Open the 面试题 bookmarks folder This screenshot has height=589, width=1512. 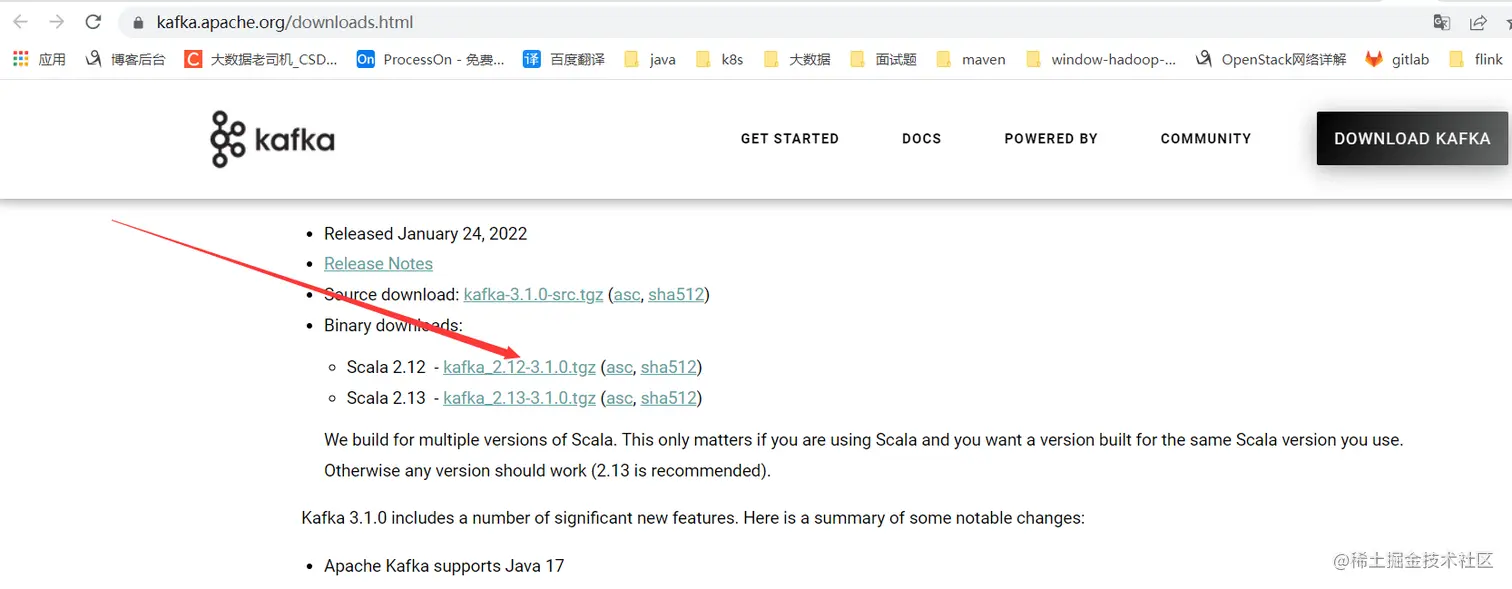click(x=883, y=59)
